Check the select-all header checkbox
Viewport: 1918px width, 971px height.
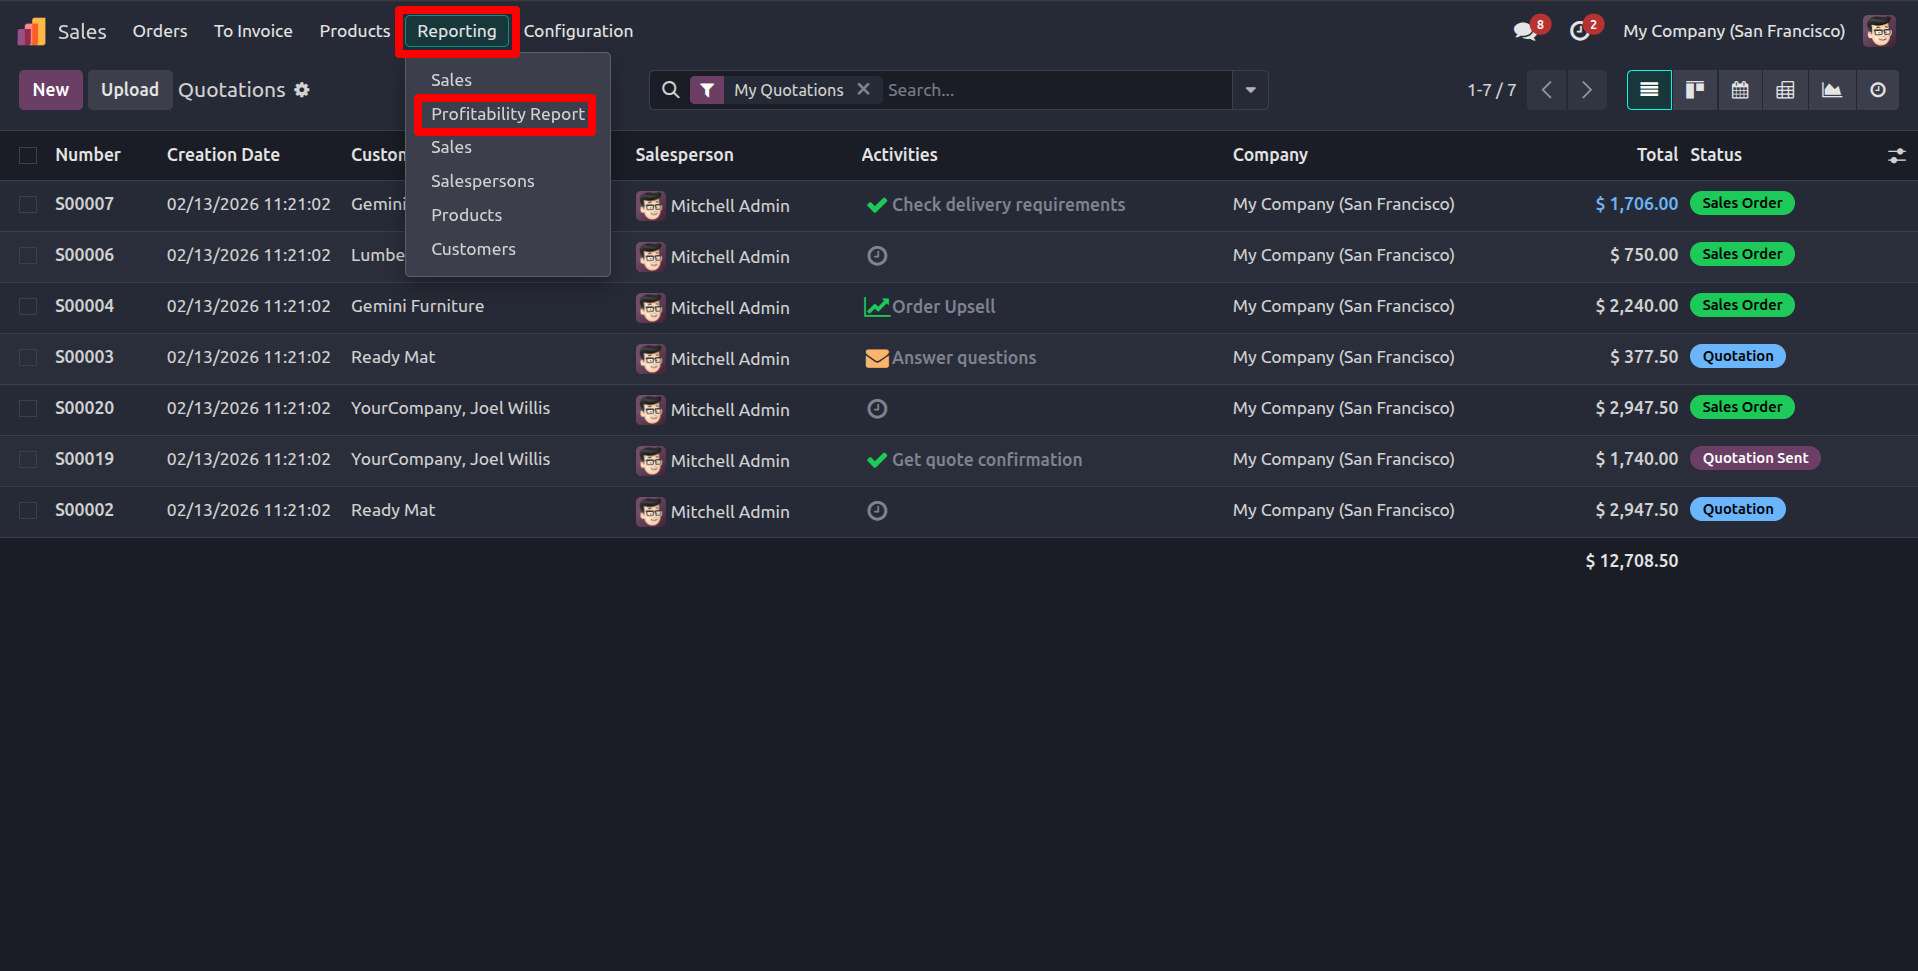(x=28, y=155)
